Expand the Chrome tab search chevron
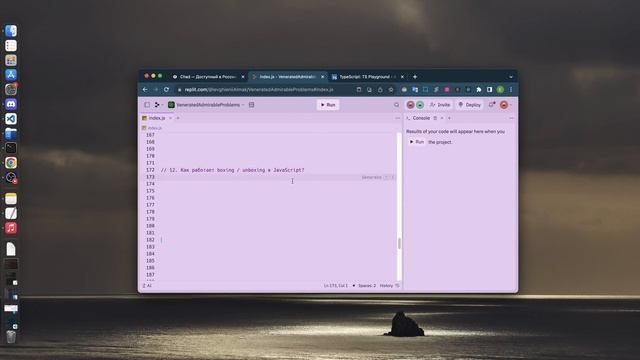This screenshot has height=360, width=640. (x=511, y=77)
